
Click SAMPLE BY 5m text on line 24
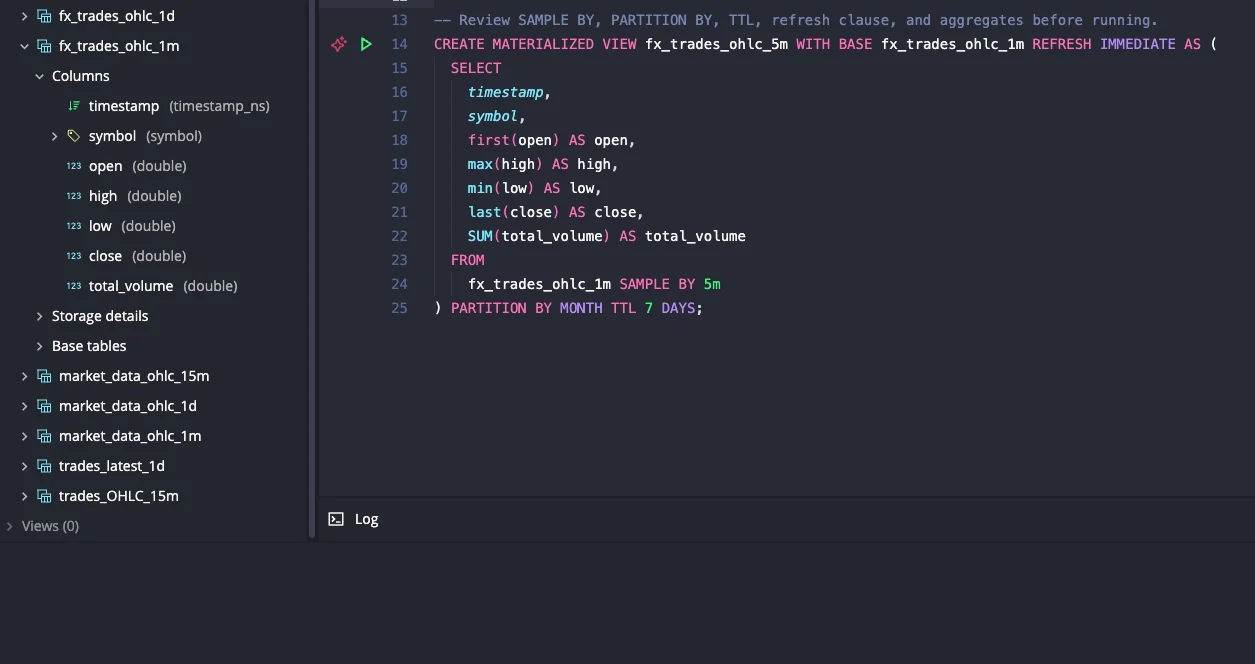coord(670,284)
